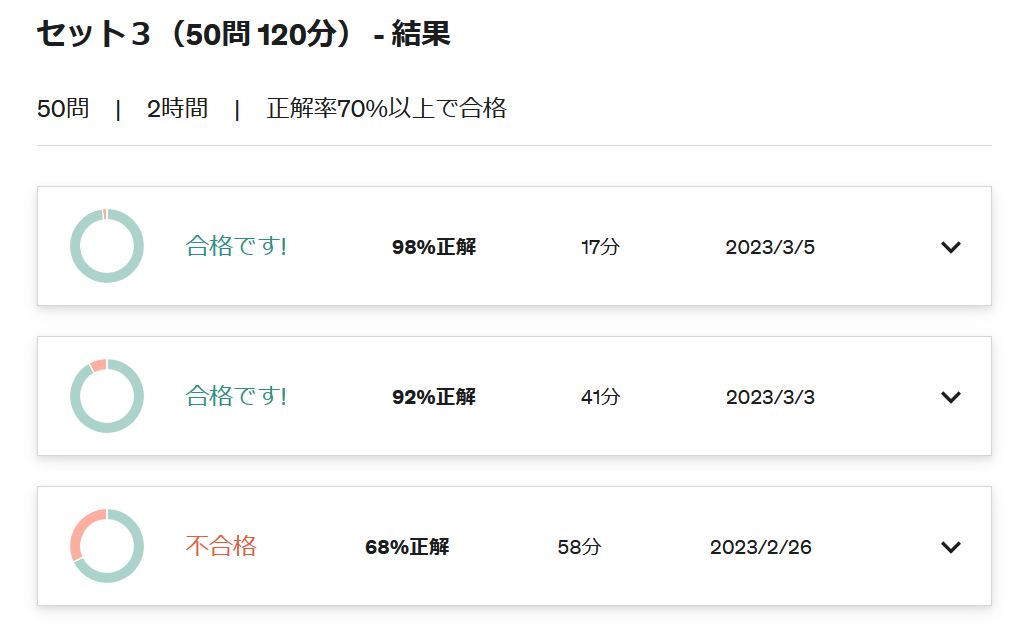
Task: Click the red 不合格 label
Action: (221, 546)
